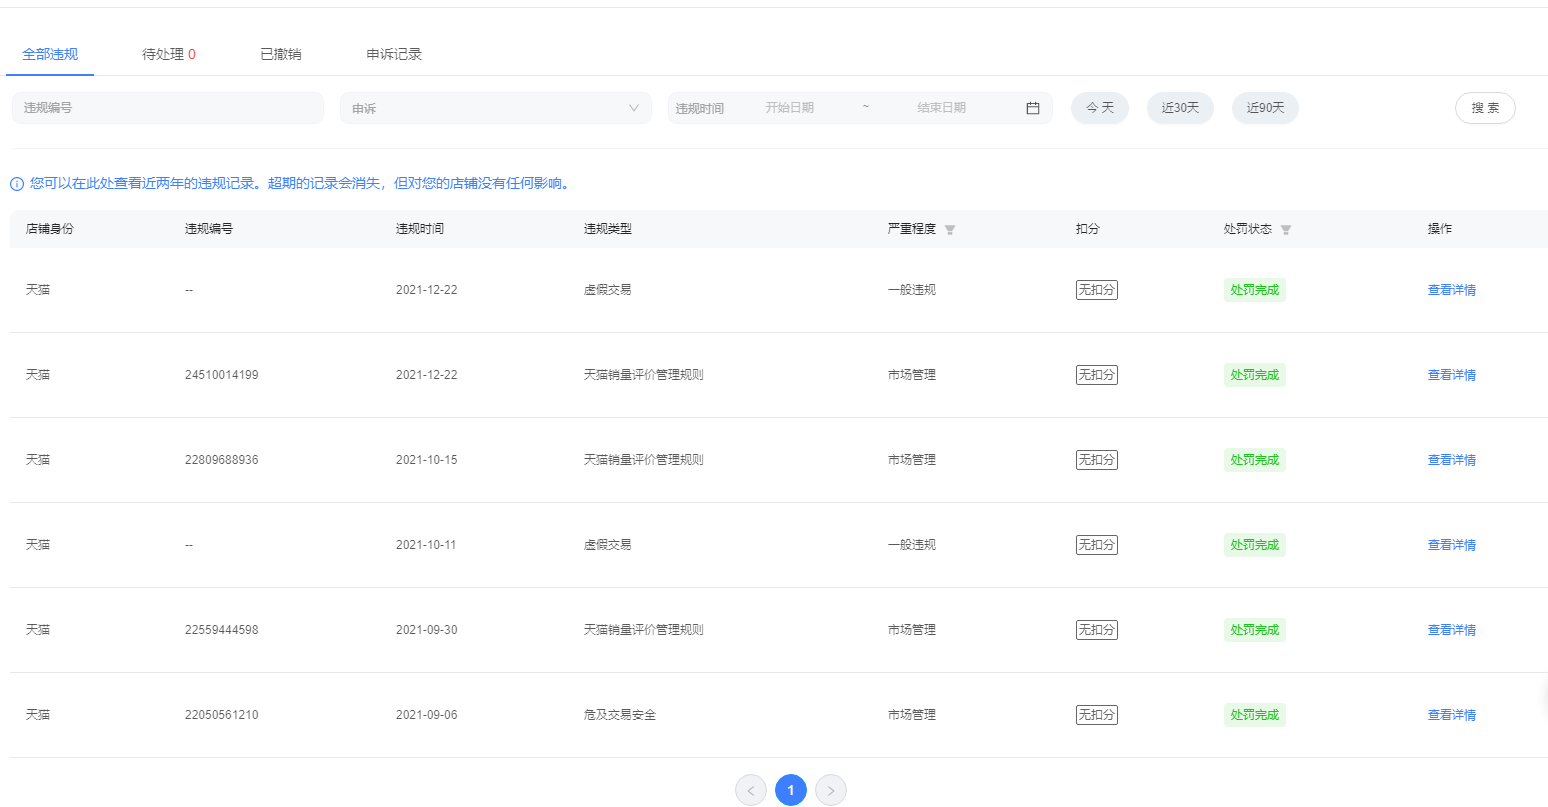This screenshot has width=1548, height=807.
Task: Switch to 待处理 tab
Action: (169, 54)
